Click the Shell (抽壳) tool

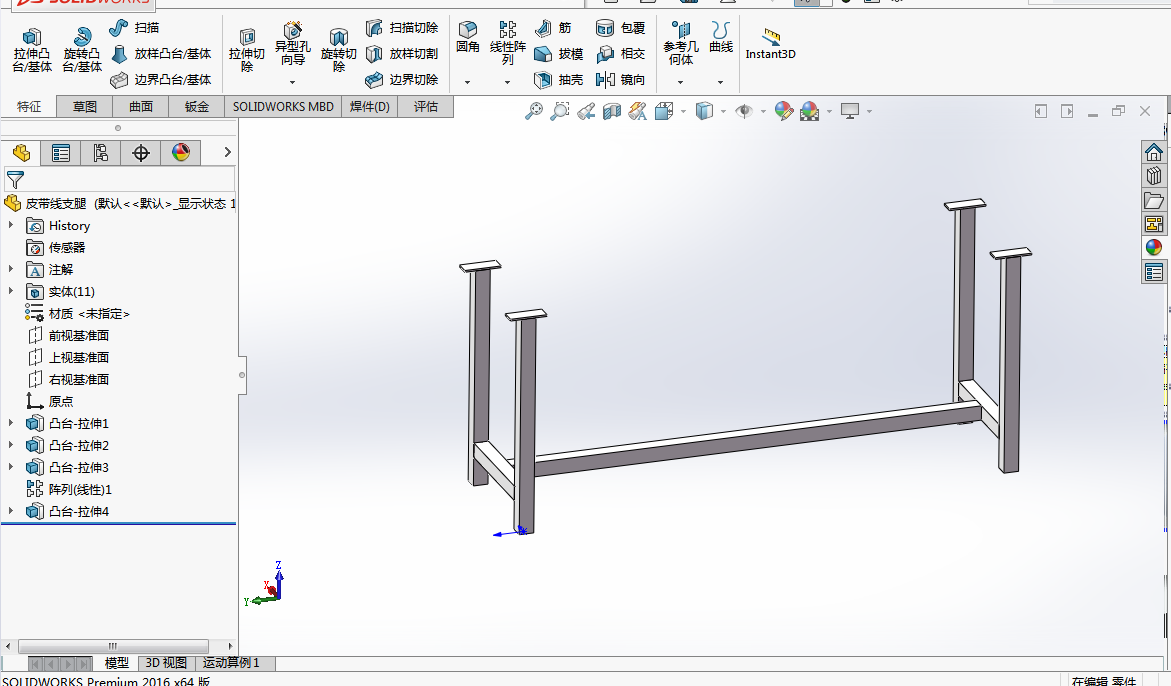[x=559, y=80]
